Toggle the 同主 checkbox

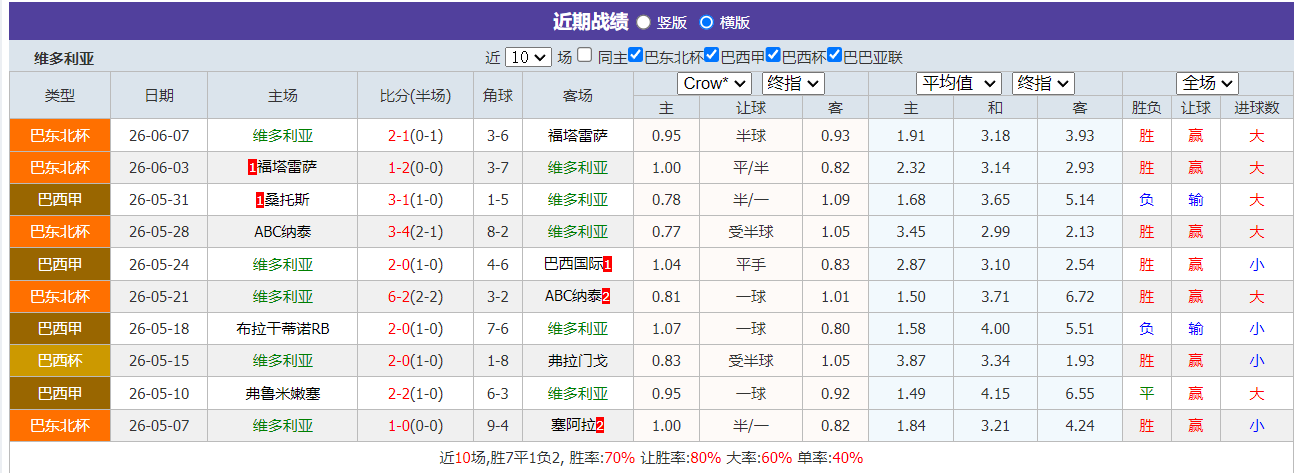(x=585, y=56)
